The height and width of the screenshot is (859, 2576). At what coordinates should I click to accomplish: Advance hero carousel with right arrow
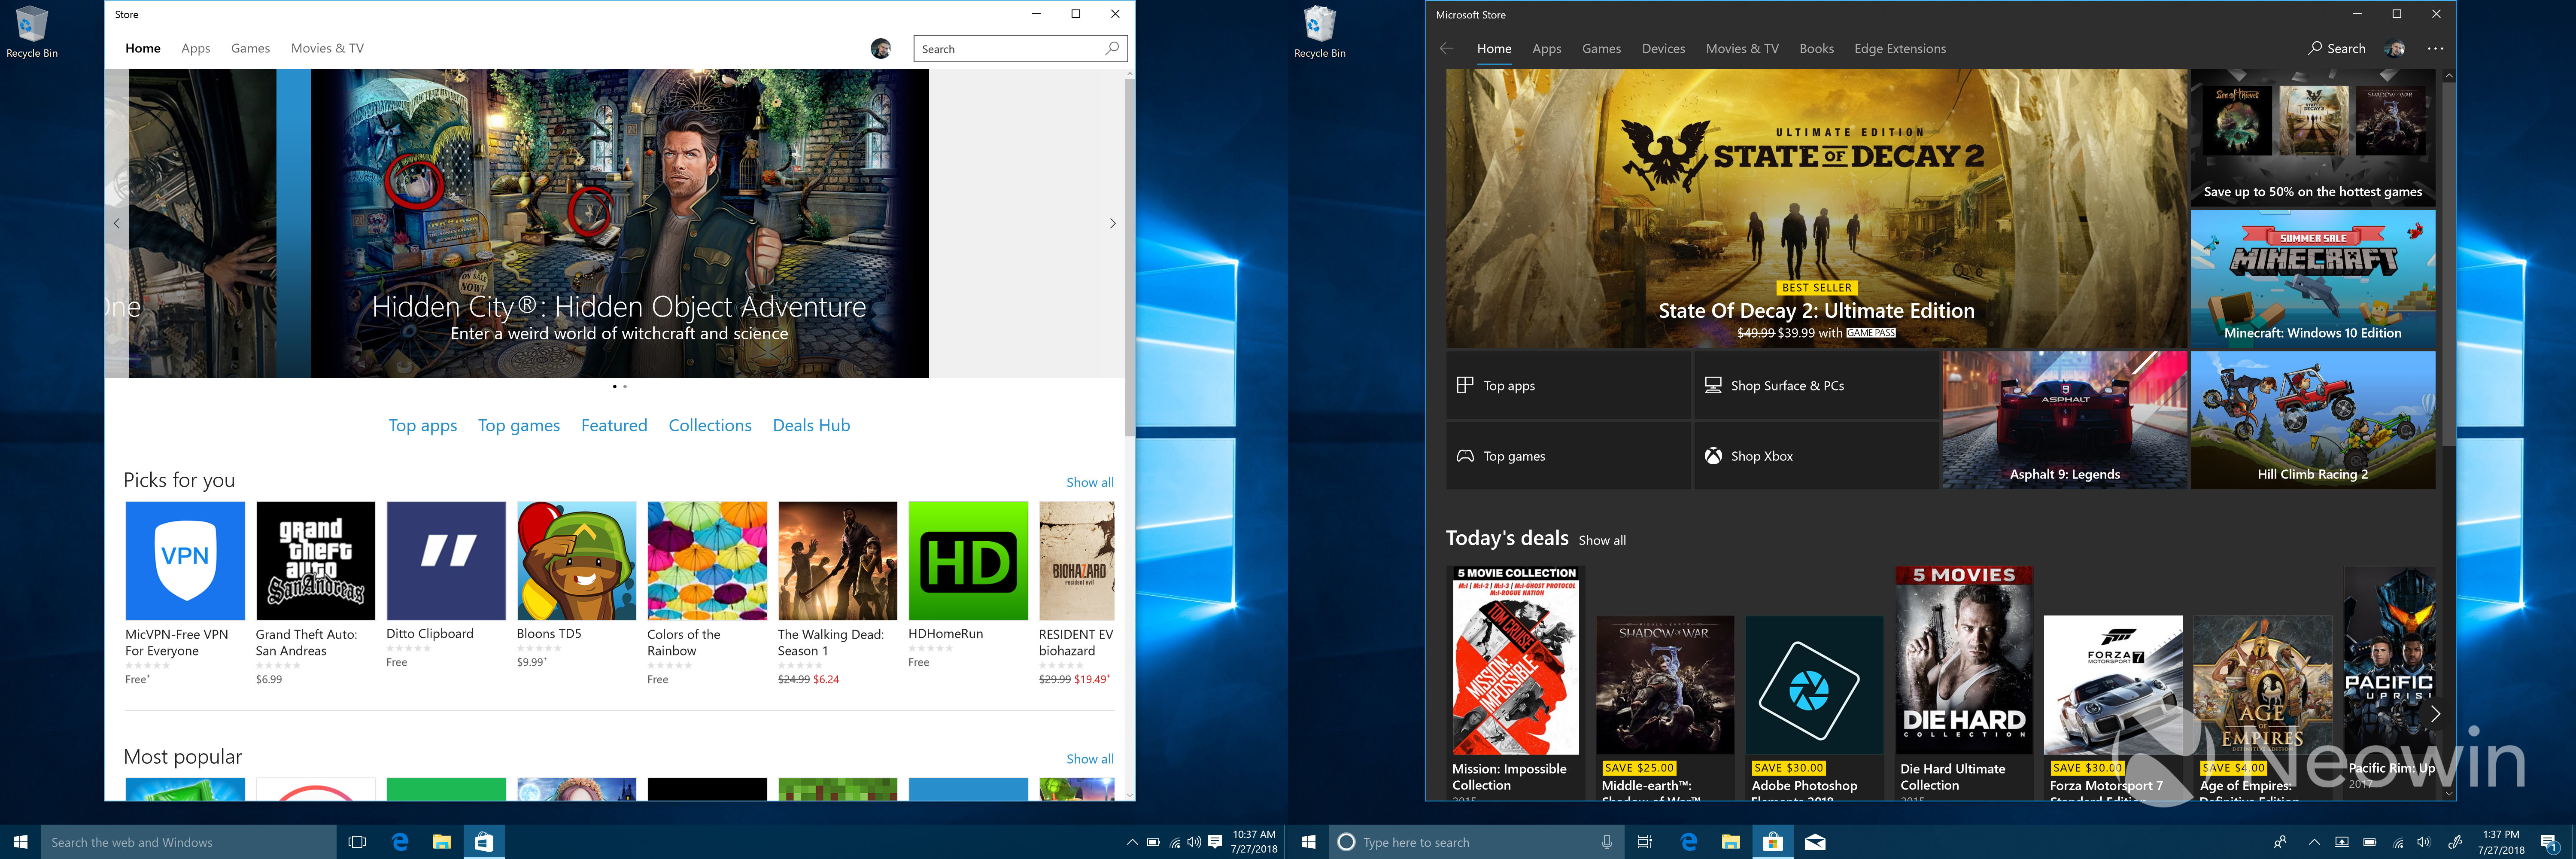tap(1112, 223)
